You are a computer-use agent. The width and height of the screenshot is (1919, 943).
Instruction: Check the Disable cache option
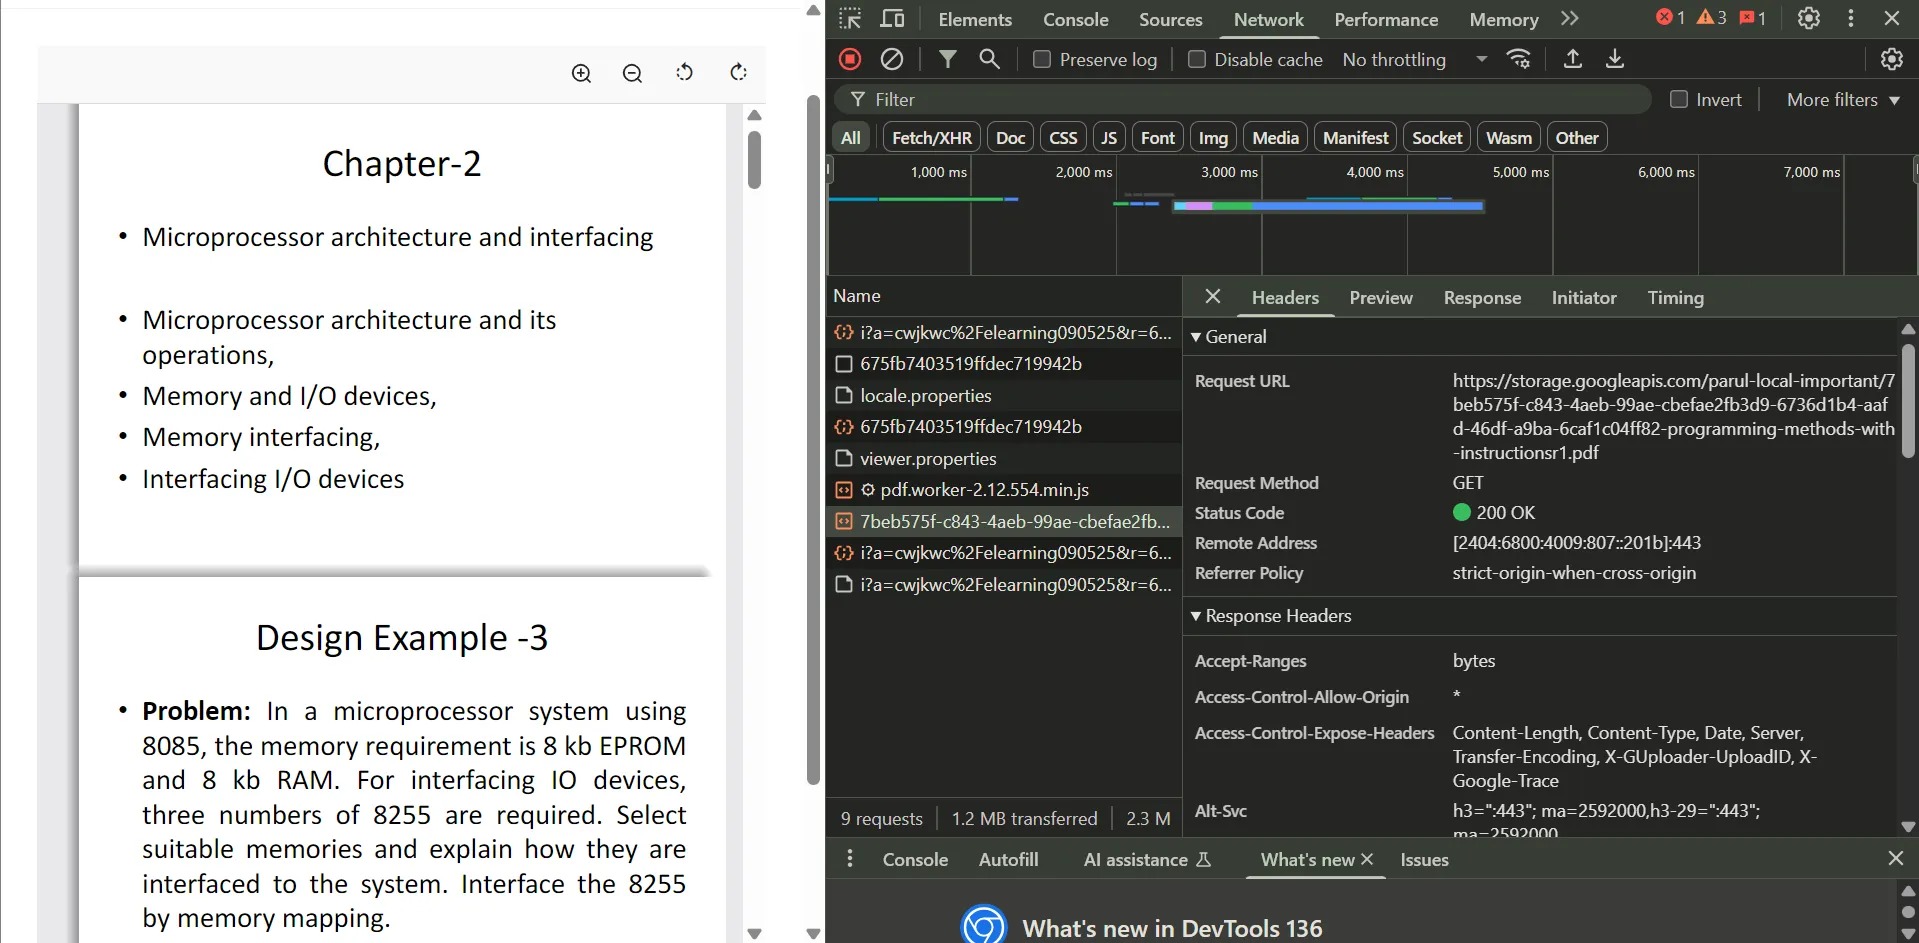[x=1196, y=60]
